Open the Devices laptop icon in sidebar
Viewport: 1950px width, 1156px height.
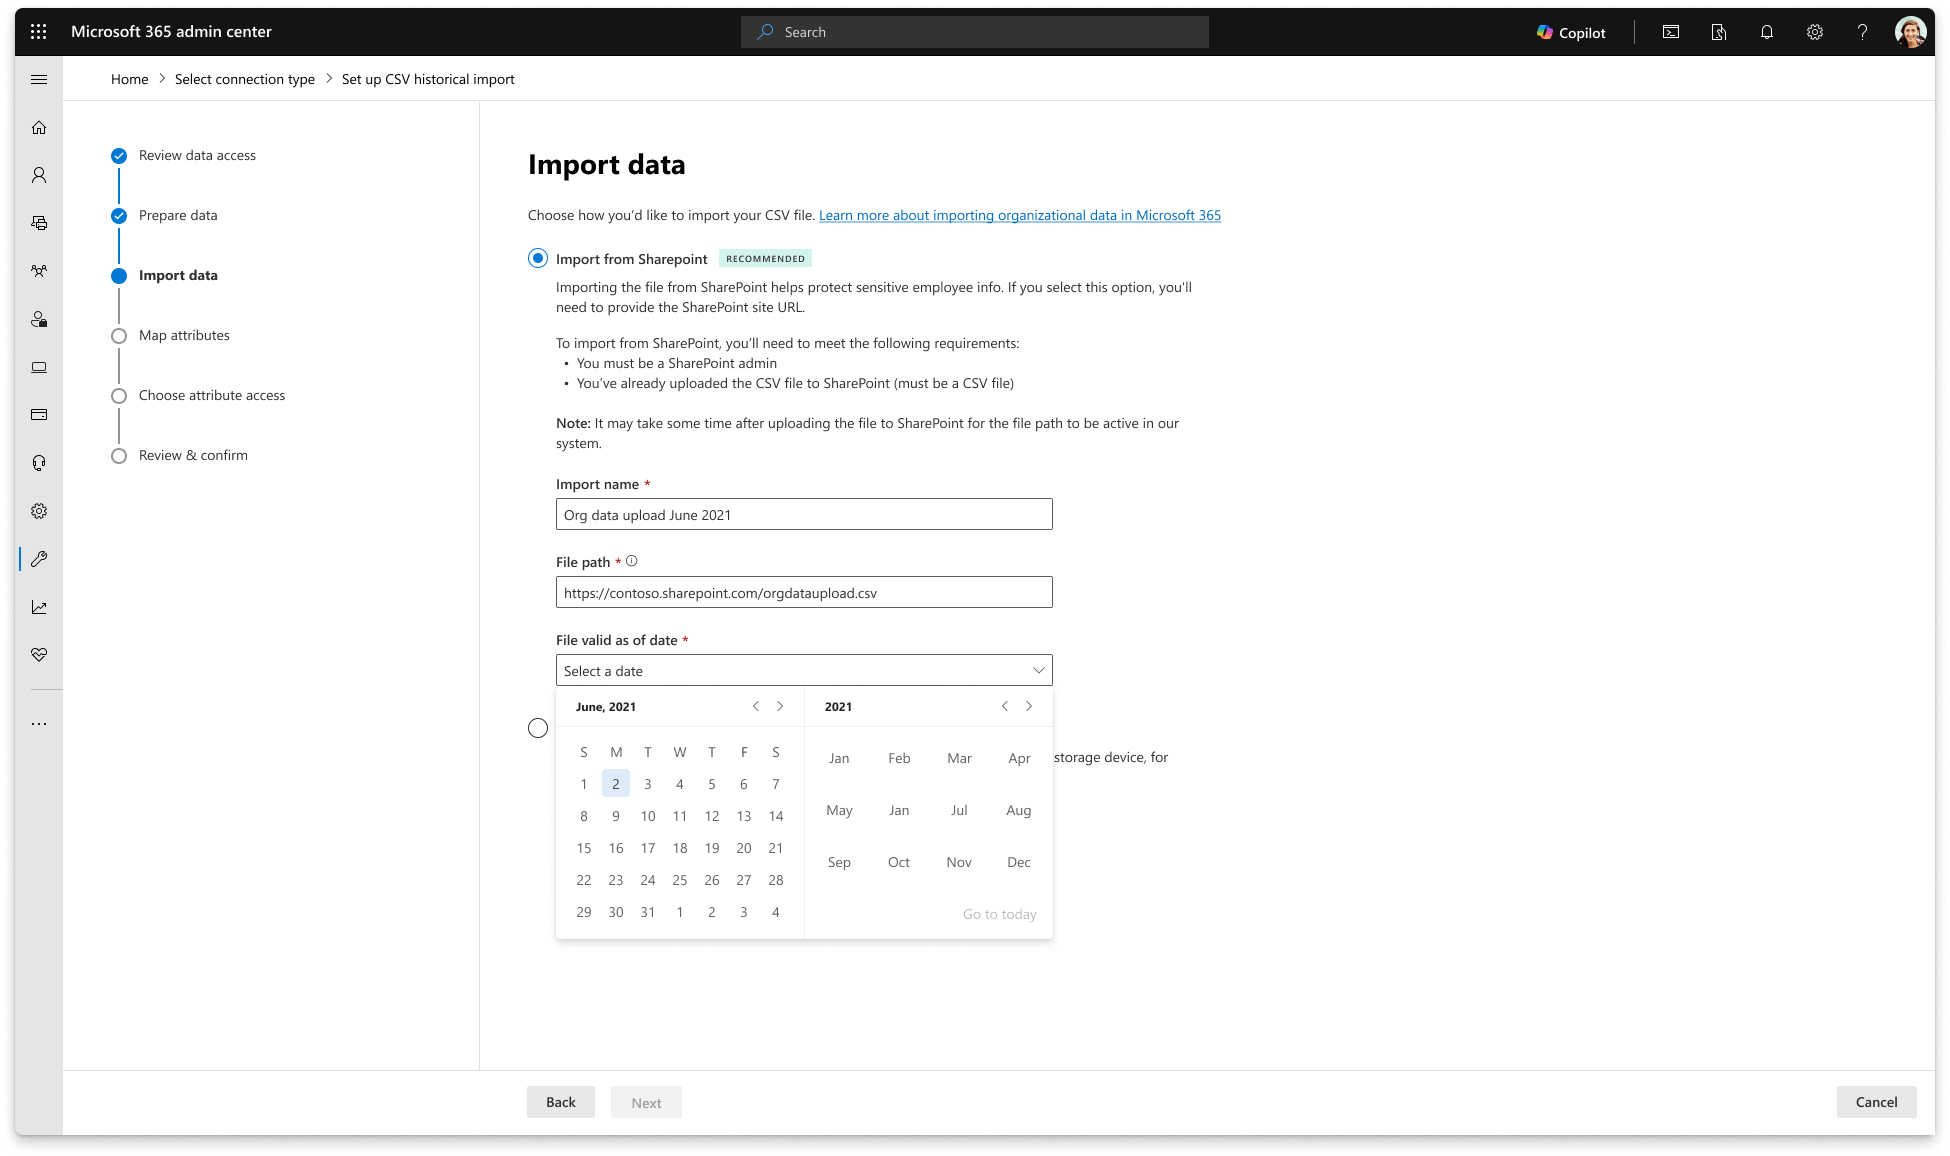[40, 367]
